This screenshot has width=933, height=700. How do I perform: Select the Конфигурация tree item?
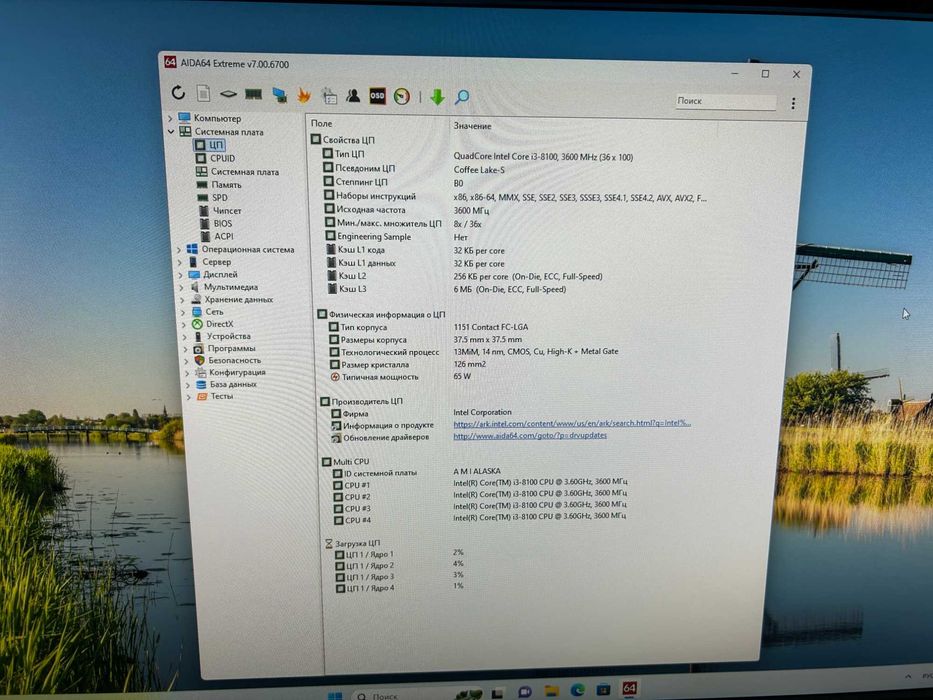tap(231, 373)
